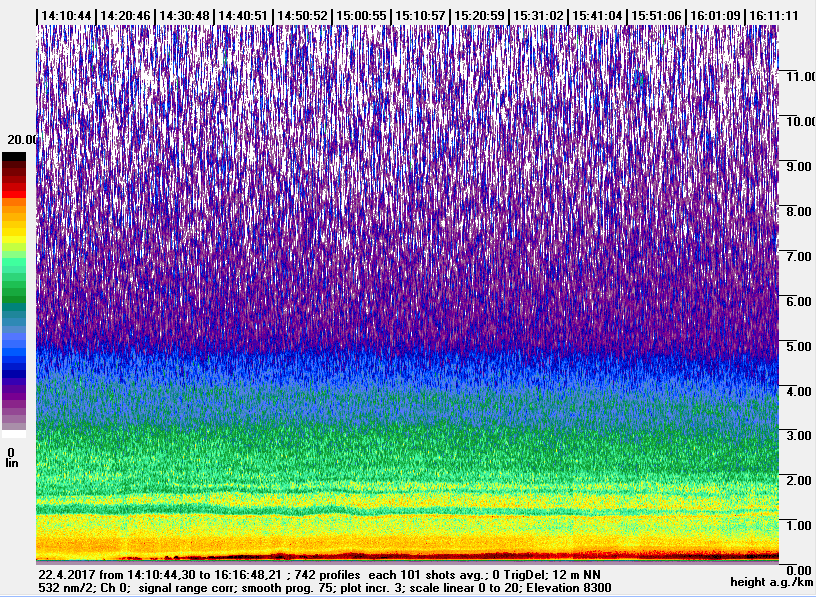Click the 5.00 height axis label
816x597 pixels.
coord(799,346)
